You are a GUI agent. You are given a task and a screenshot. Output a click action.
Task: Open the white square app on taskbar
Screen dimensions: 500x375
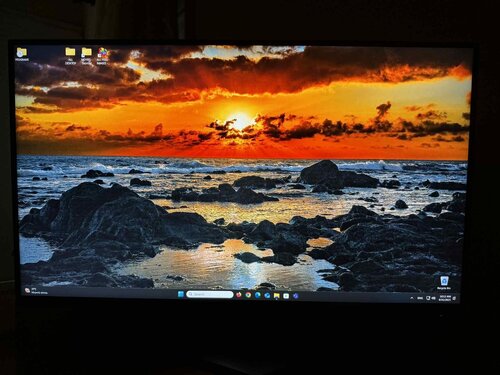pyautogui.click(x=286, y=296)
